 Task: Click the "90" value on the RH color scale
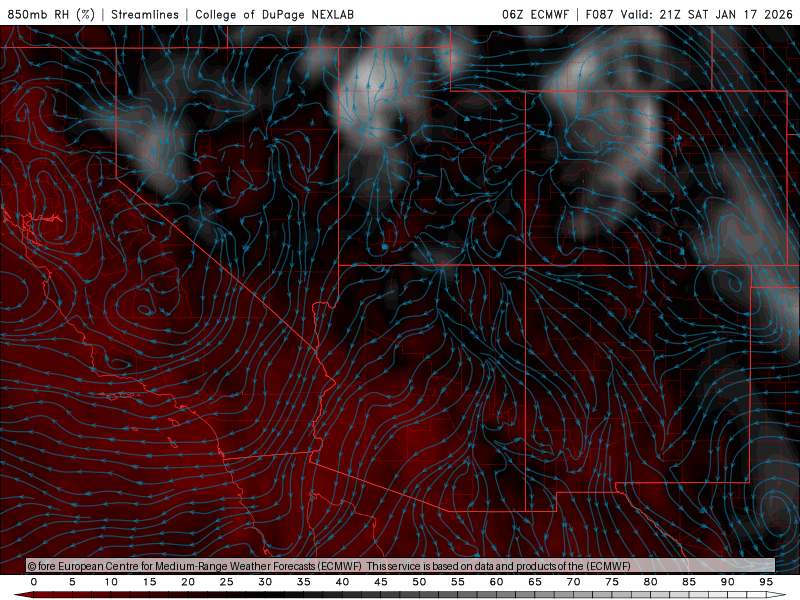coord(728,582)
